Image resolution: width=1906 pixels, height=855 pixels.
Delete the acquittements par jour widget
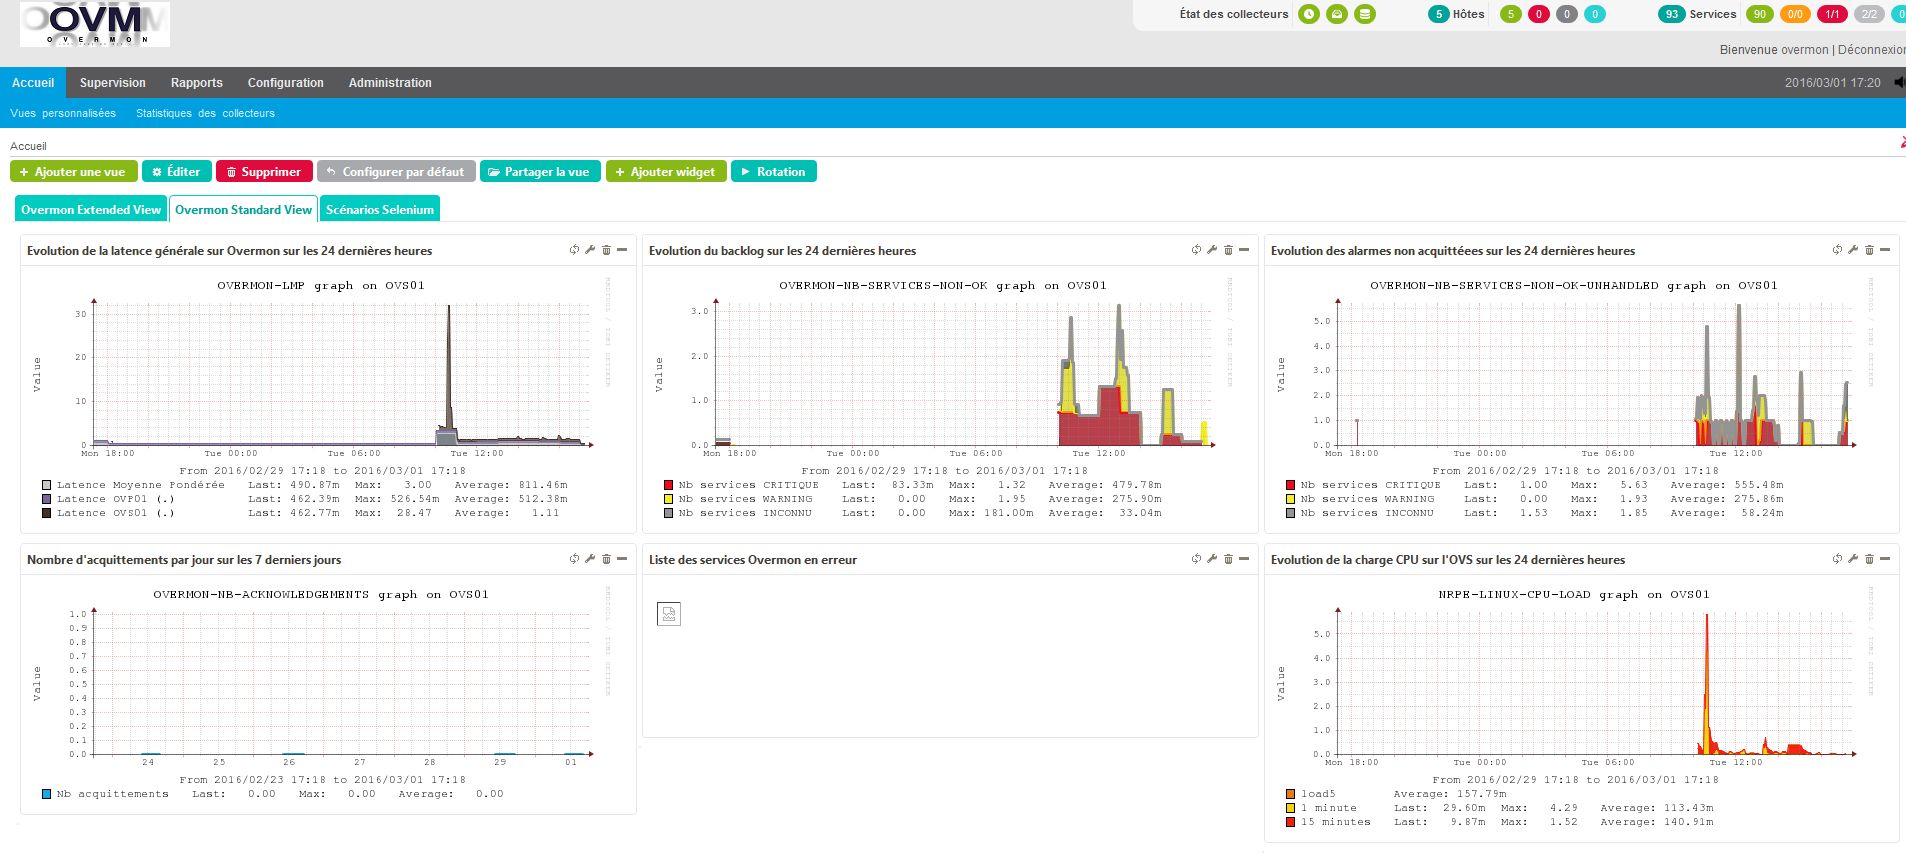click(606, 559)
